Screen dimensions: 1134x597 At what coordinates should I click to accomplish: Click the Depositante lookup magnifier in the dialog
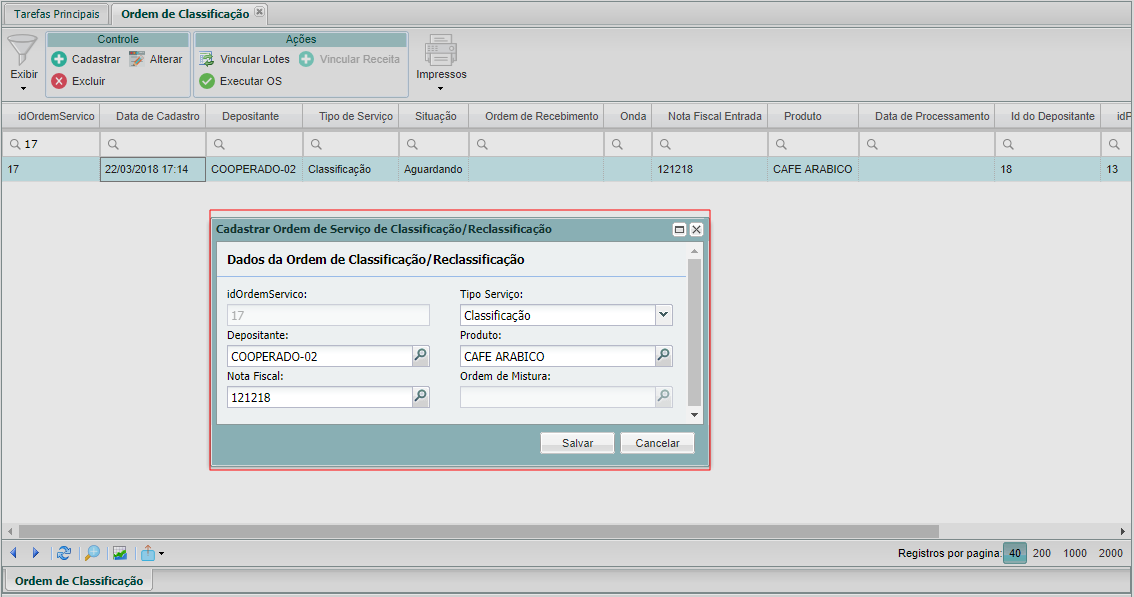421,355
